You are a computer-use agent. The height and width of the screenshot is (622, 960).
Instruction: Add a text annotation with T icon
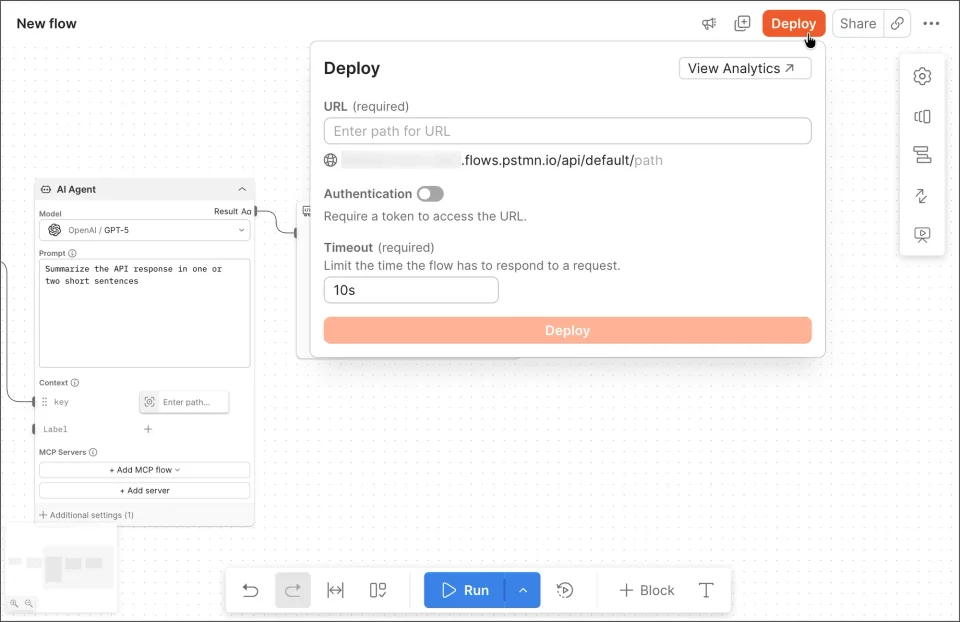(706, 590)
